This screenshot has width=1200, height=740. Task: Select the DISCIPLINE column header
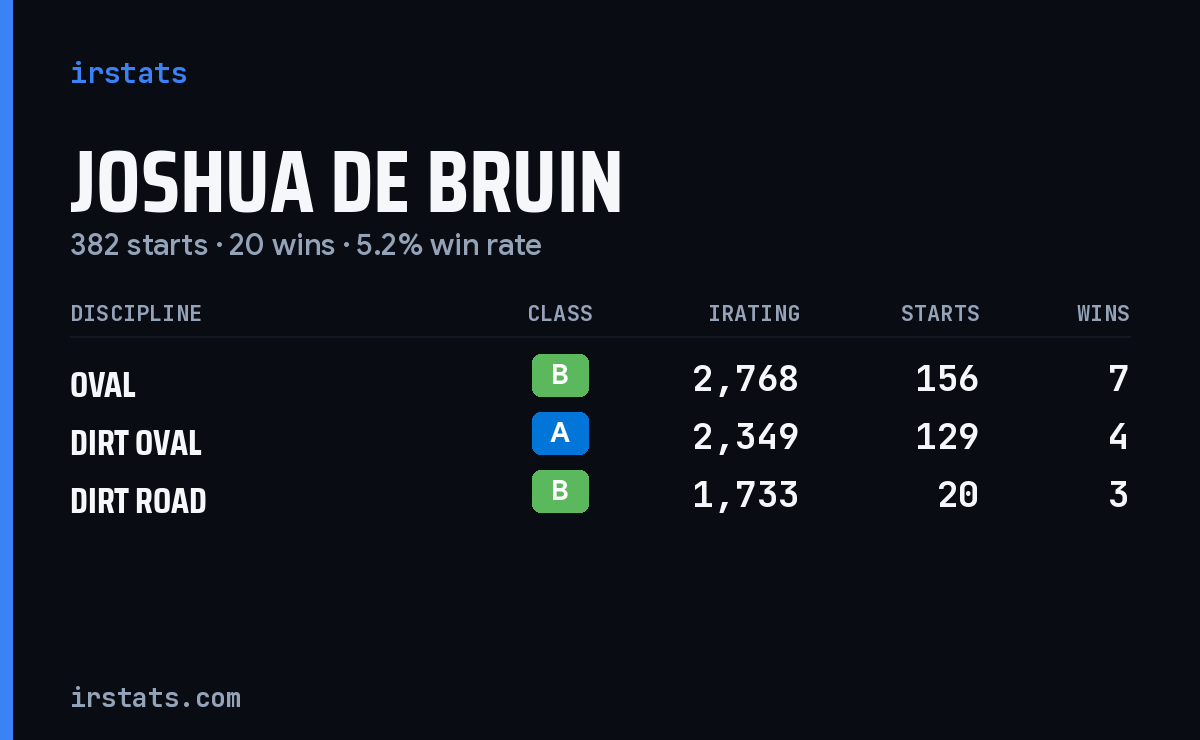(136, 314)
